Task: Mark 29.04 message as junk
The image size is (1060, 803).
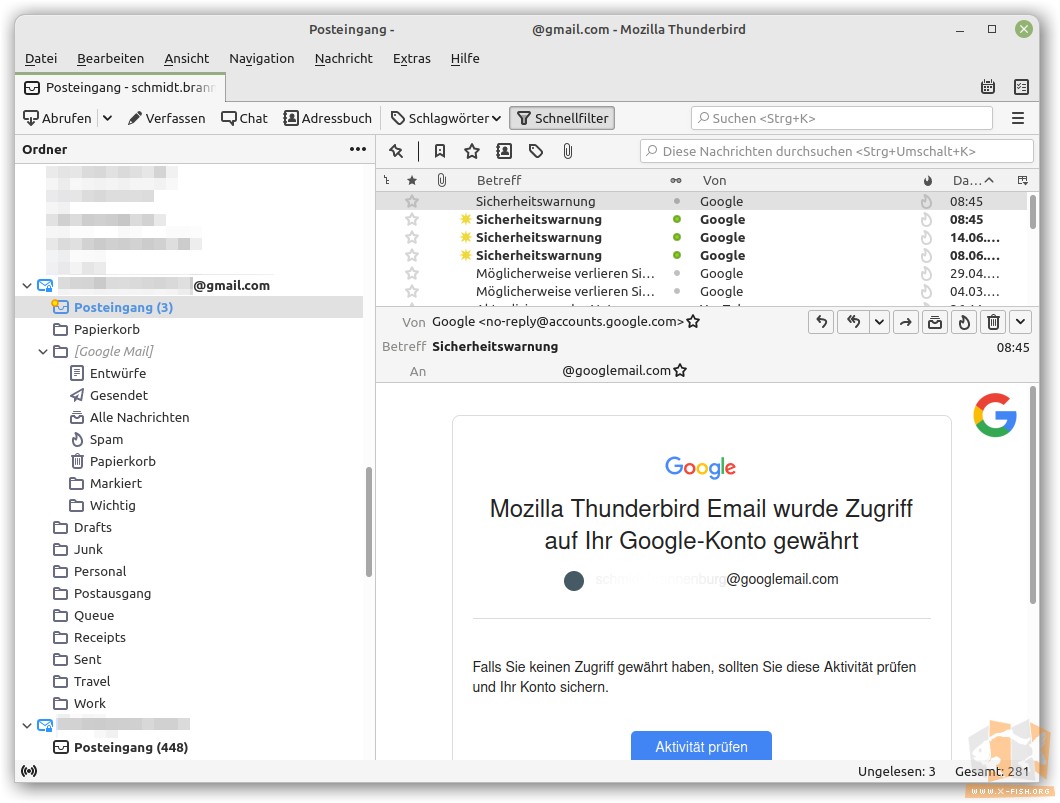Action: click(x=926, y=274)
